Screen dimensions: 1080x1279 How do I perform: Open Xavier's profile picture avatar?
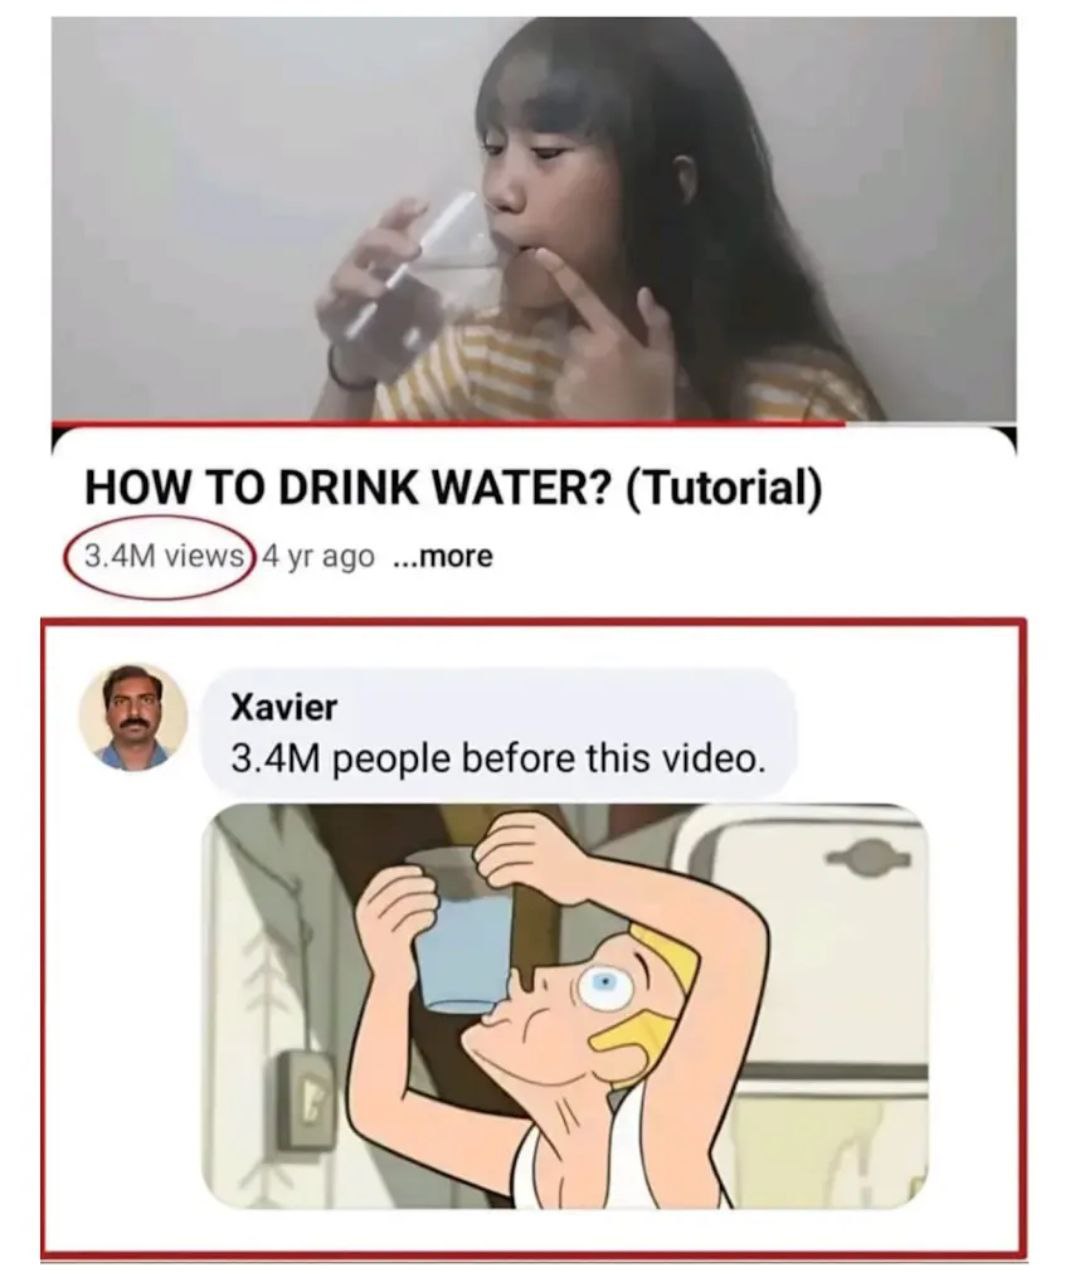[134, 716]
